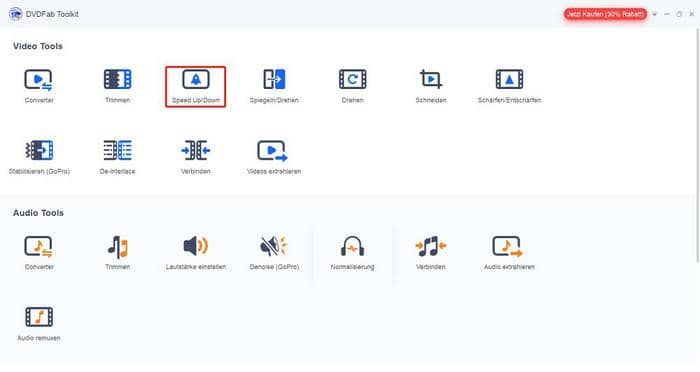Image resolution: width=700 pixels, height=372 pixels.
Task: Click the vertical scrollbar on the right
Action: pos(698,145)
